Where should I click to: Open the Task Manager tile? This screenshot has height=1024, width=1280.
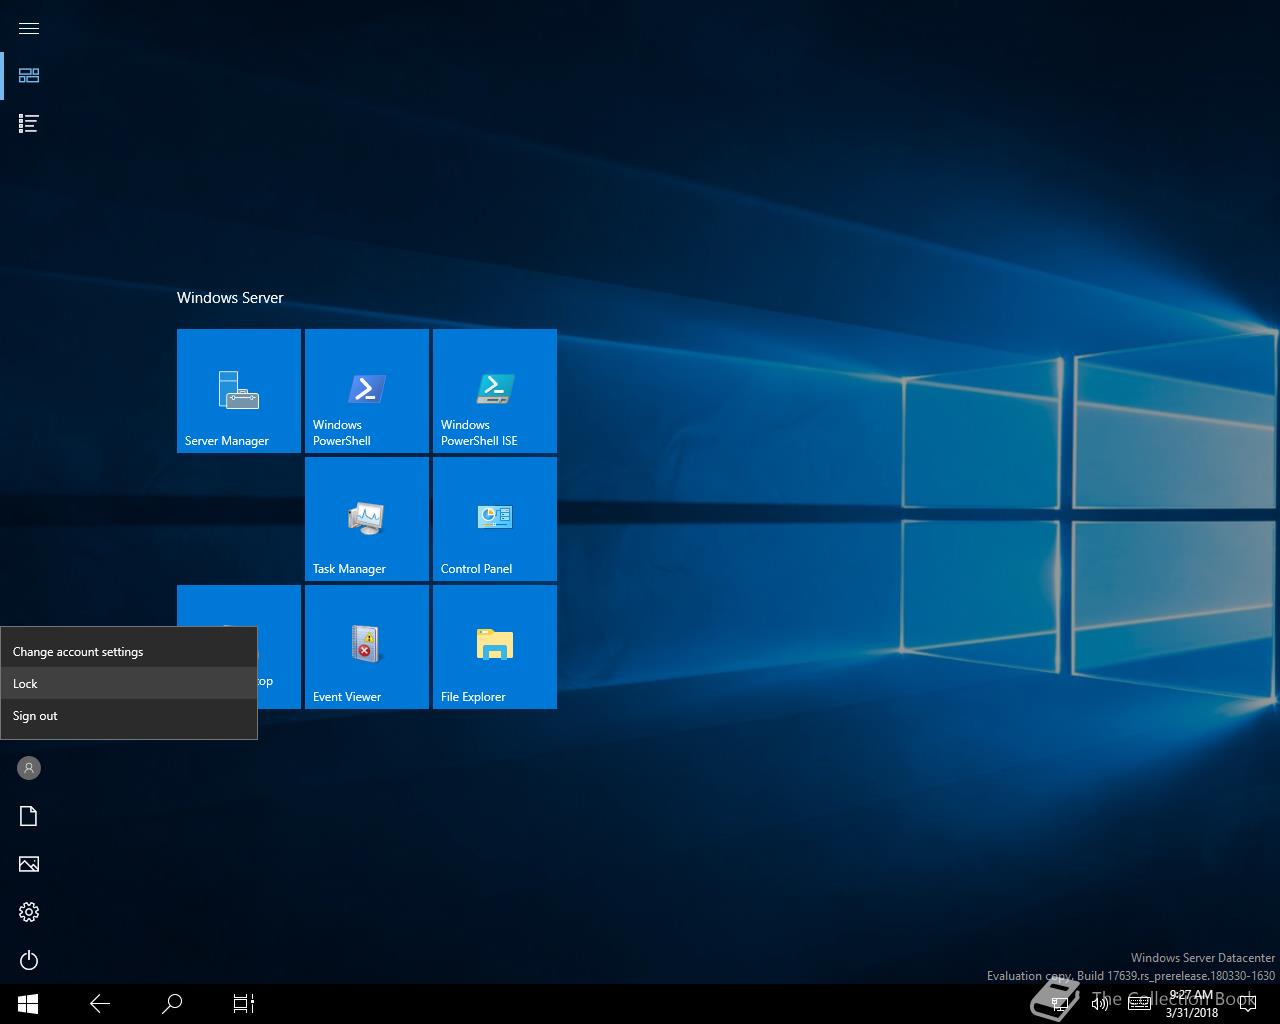(x=367, y=519)
